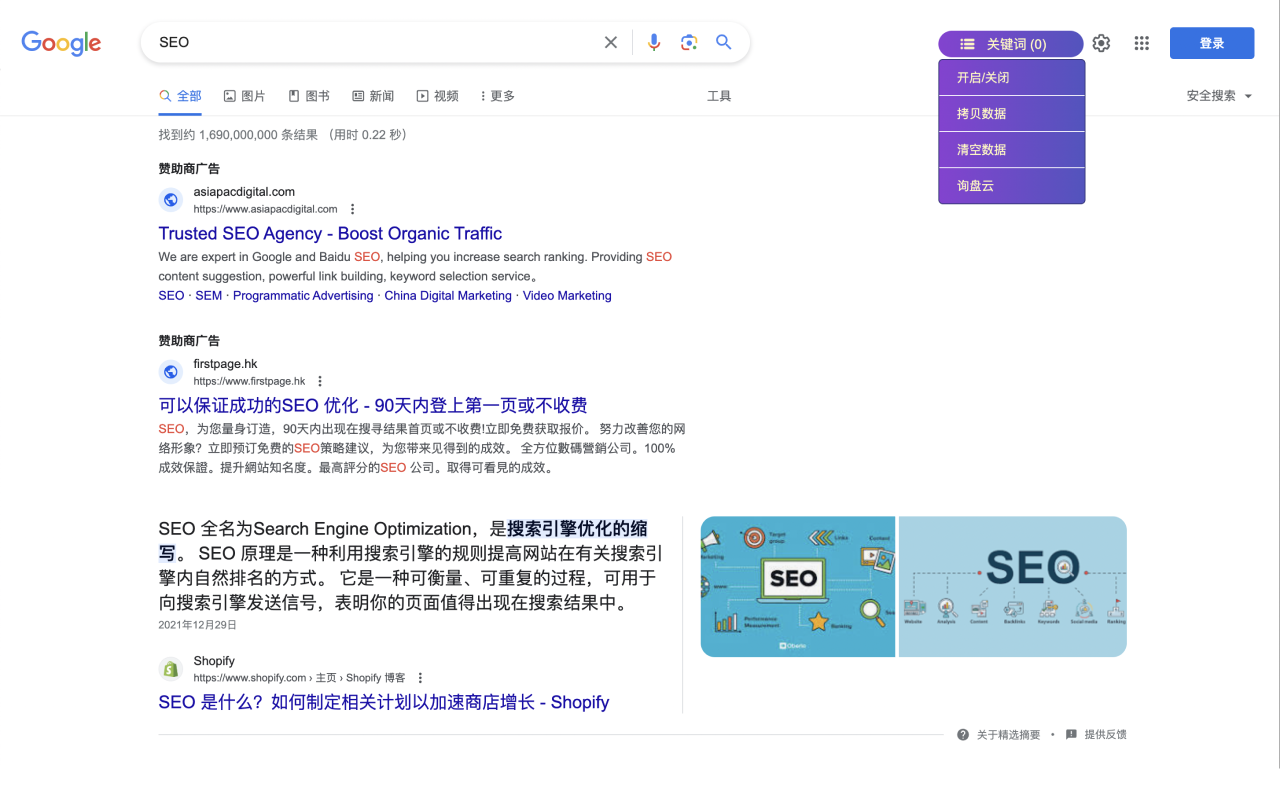Screen dimensions: 1280x800
Task: Open the Google apps grid
Action: pyautogui.click(x=1142, y=43)
